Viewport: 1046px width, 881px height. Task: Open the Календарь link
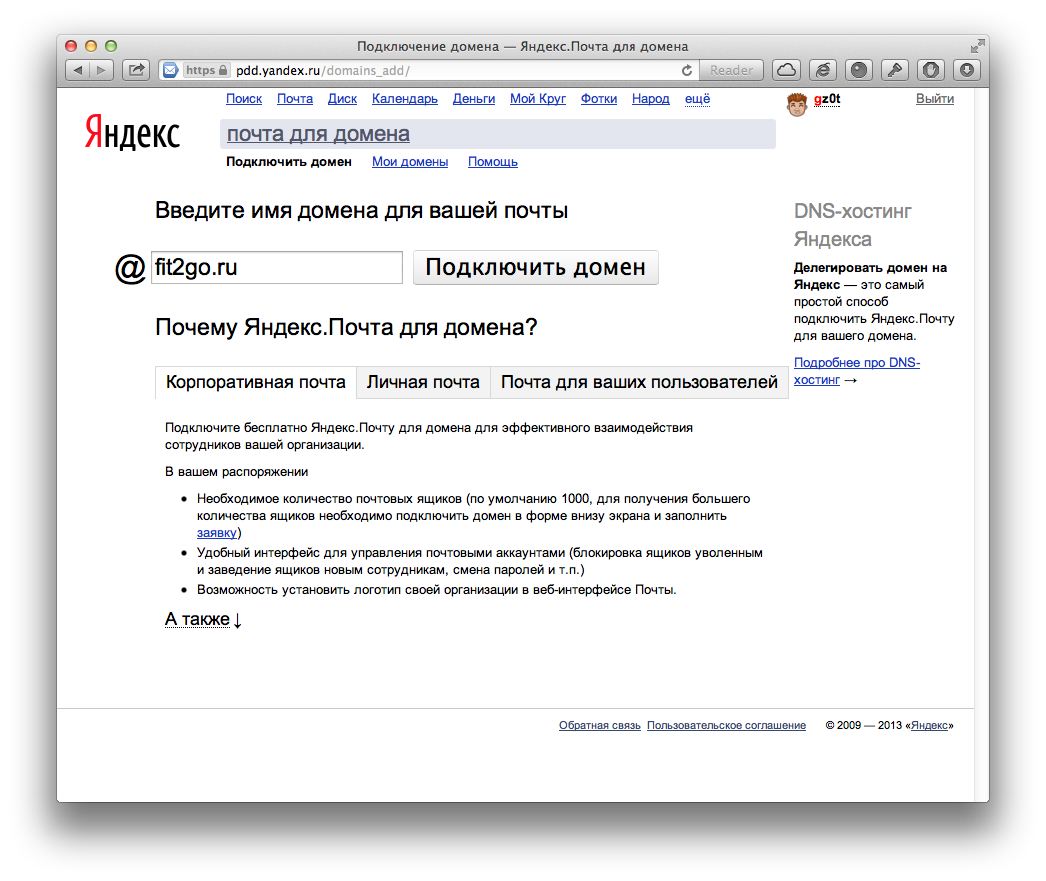tap(405, 99)
